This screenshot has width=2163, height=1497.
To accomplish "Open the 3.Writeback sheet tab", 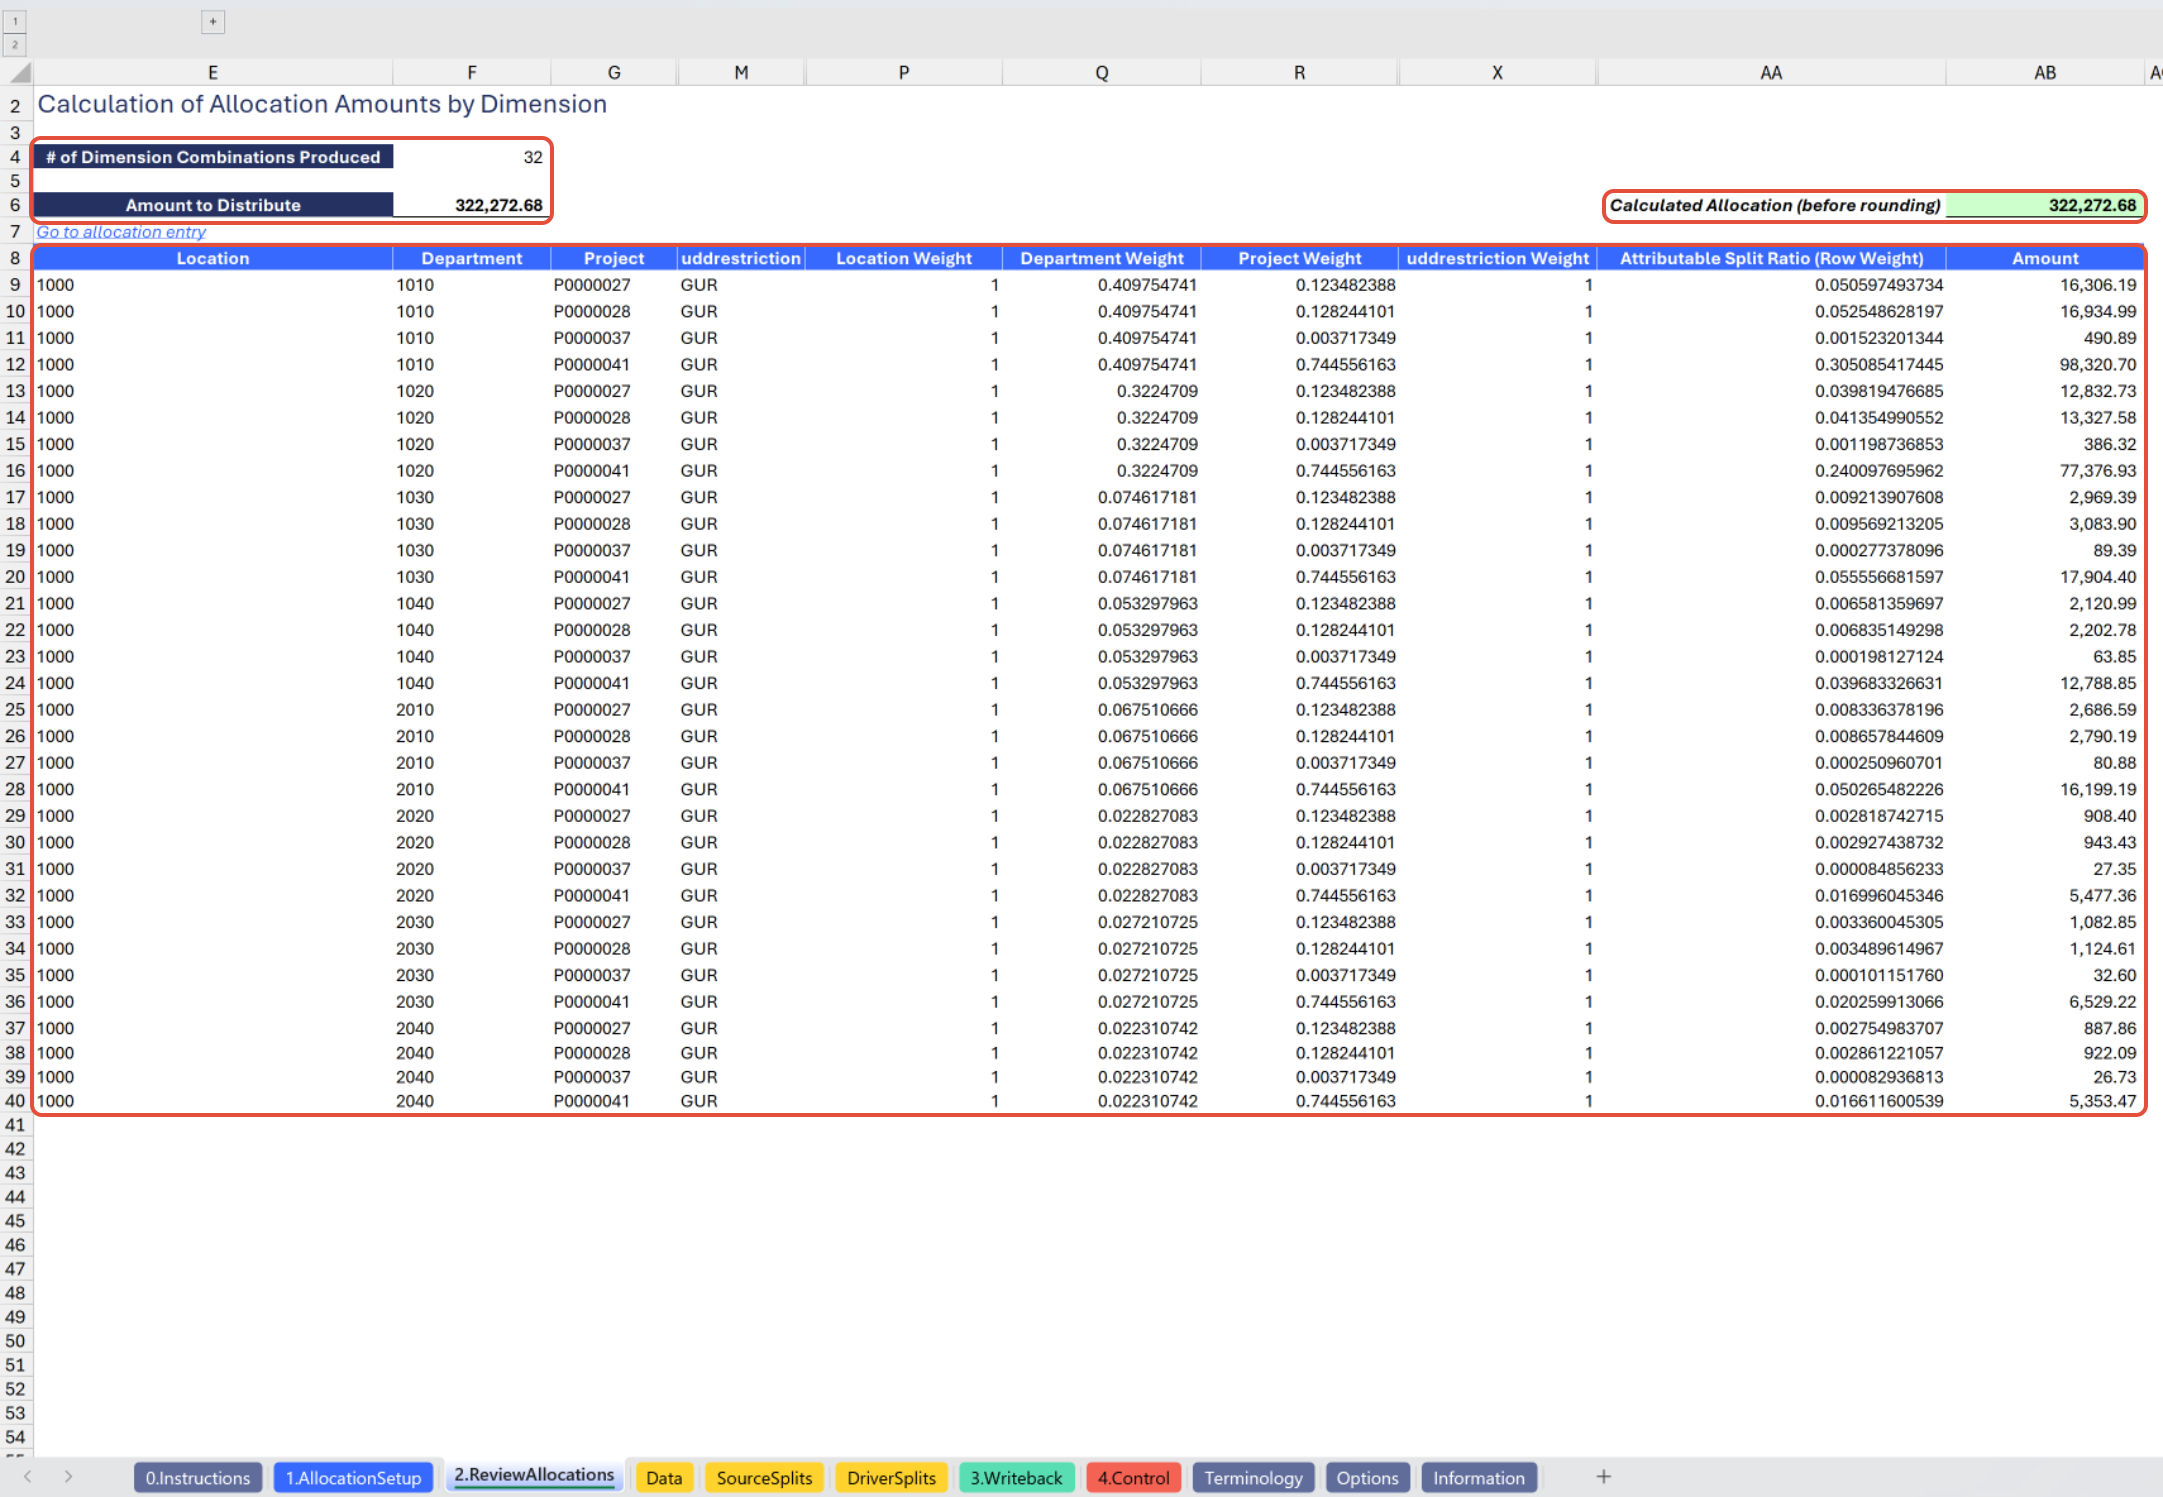I will 1016,1478.
